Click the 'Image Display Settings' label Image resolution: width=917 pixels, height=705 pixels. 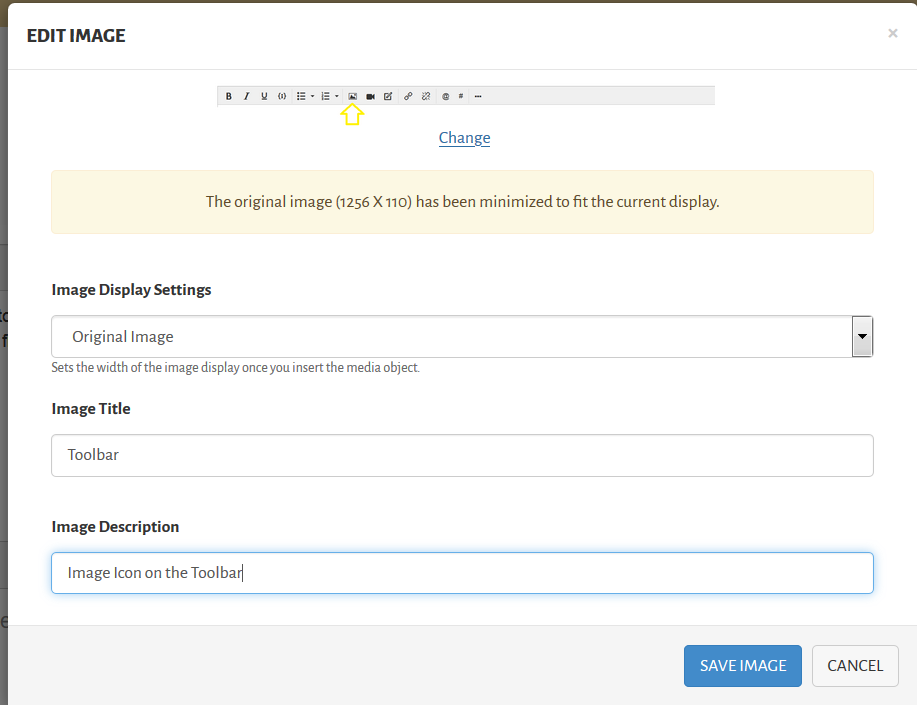click(x=132, y=290)
